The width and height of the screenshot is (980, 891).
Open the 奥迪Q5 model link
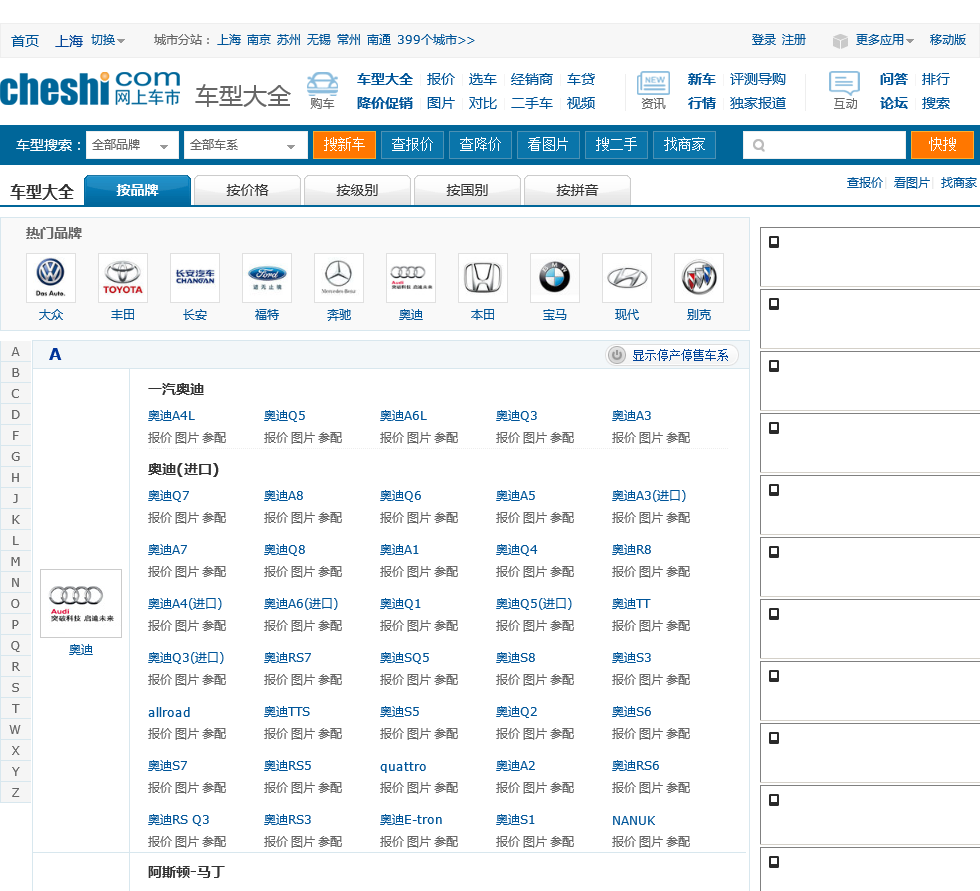(284, 416)
